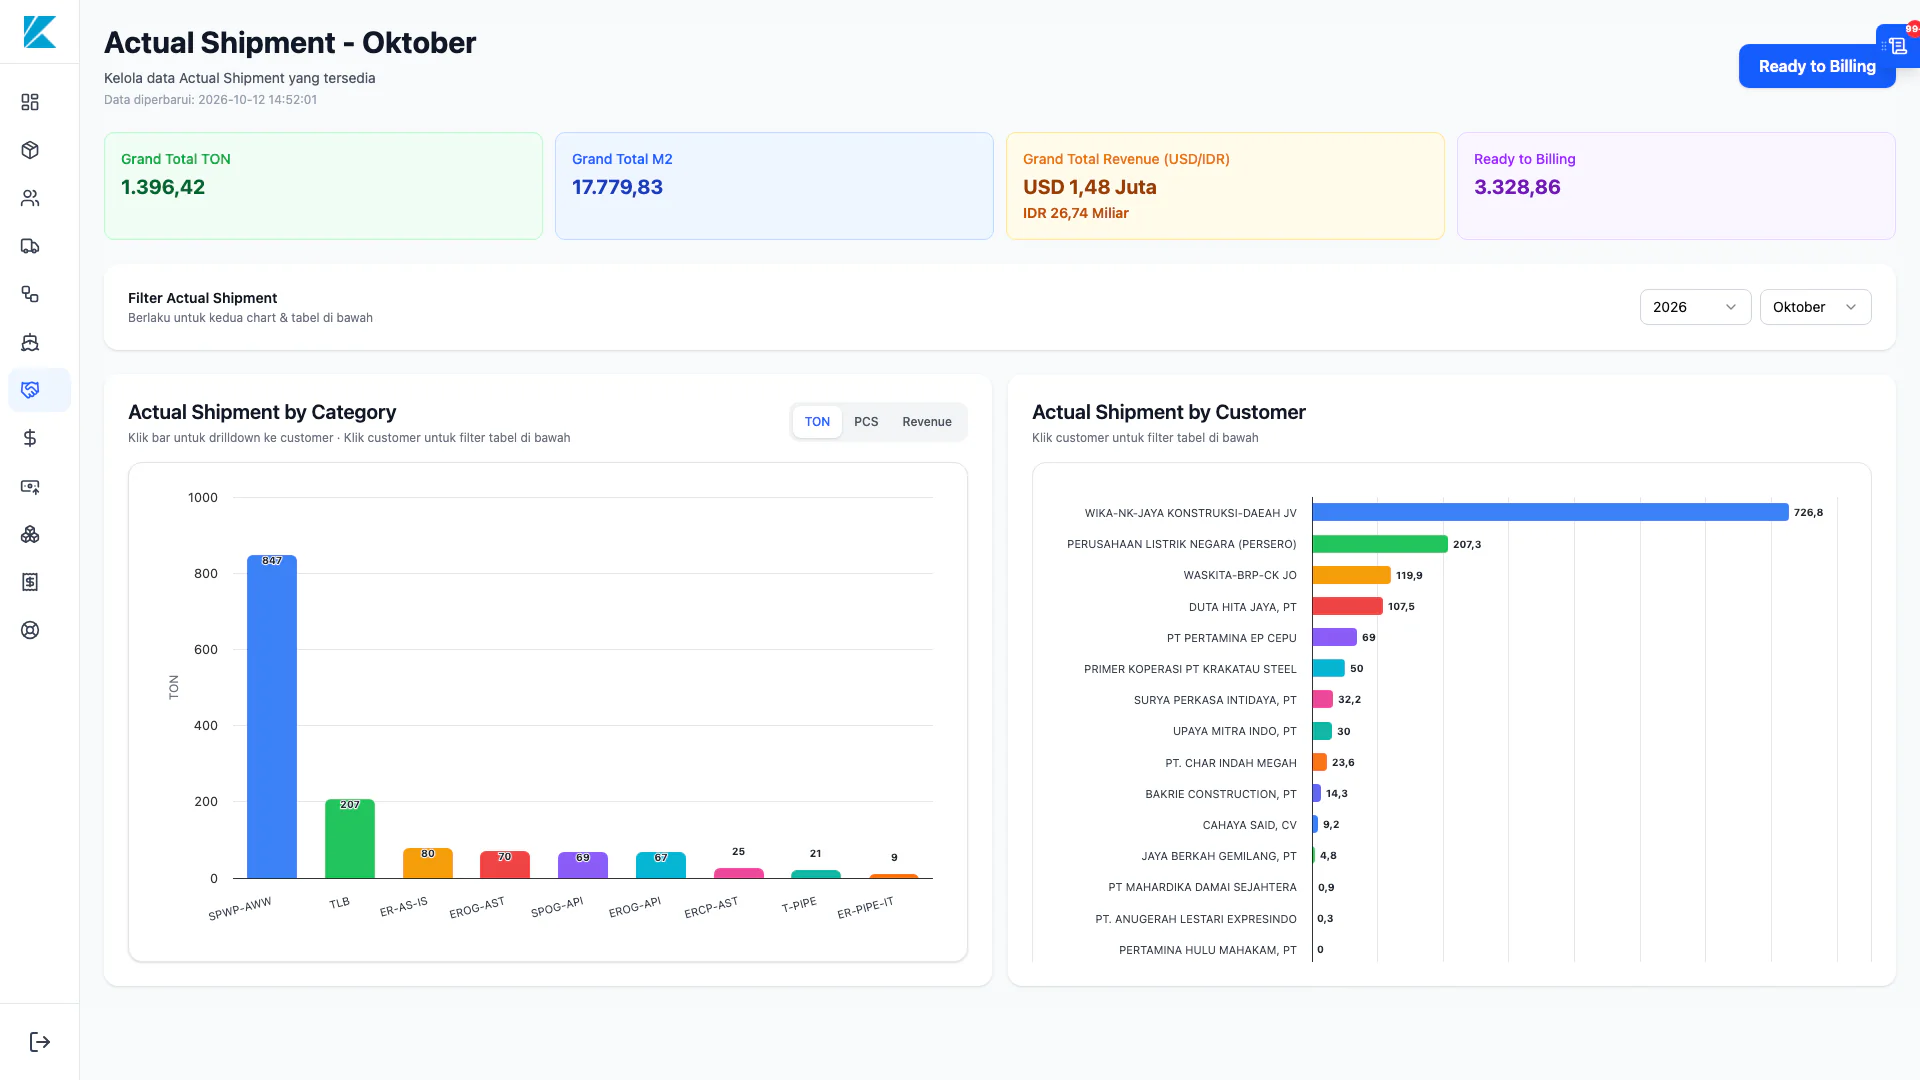This screenshot has height=1080, width=1920.
Task: Open the notification scroll icon with red badge
Action: (x=1898, y=46)
